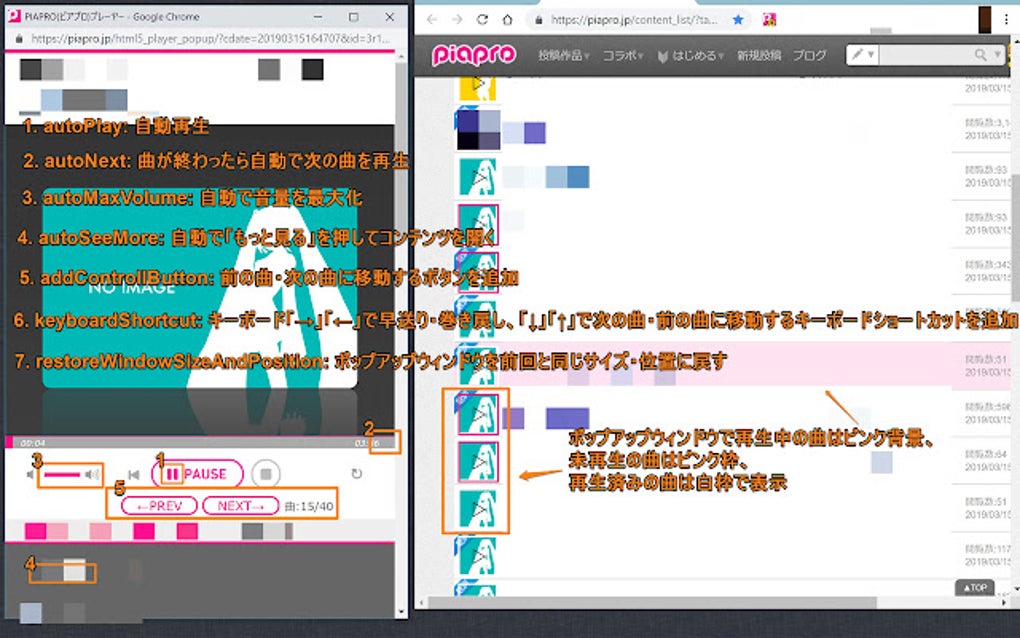Click the bookmark star in the popup address bar
This screenshot has height=638, width=1020.
coord(739,19)
